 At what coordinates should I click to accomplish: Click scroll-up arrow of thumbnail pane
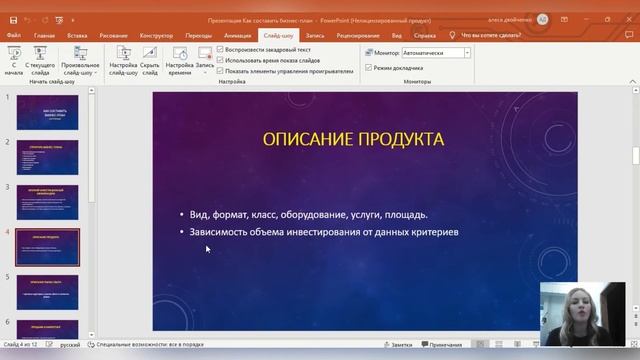click(91, 90)
